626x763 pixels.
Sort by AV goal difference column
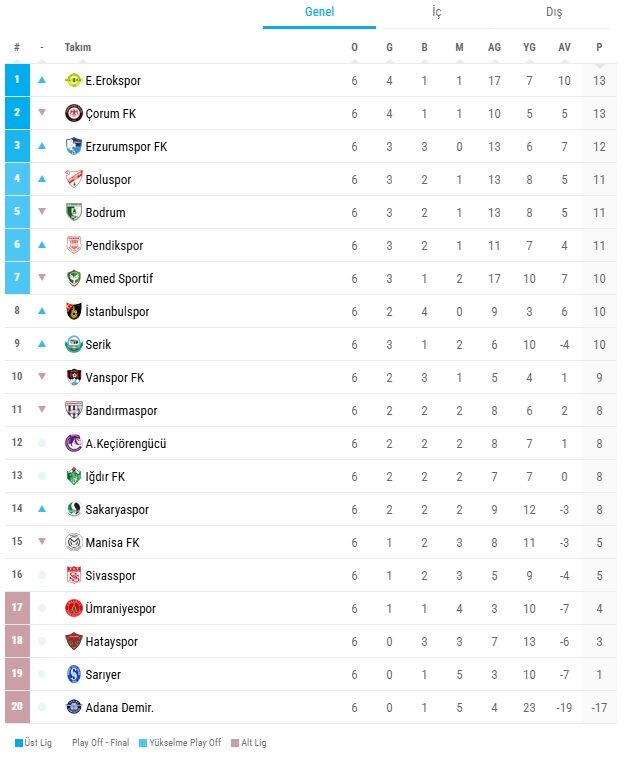tap(564, 47)
